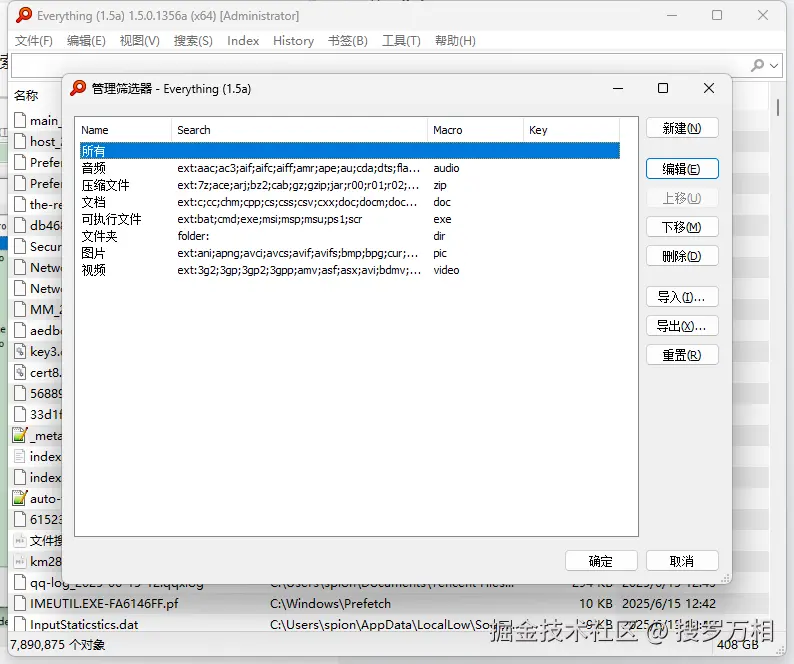Open the 书签(B) menu
Screen dimensions: 794x664
tap(347, 41)
